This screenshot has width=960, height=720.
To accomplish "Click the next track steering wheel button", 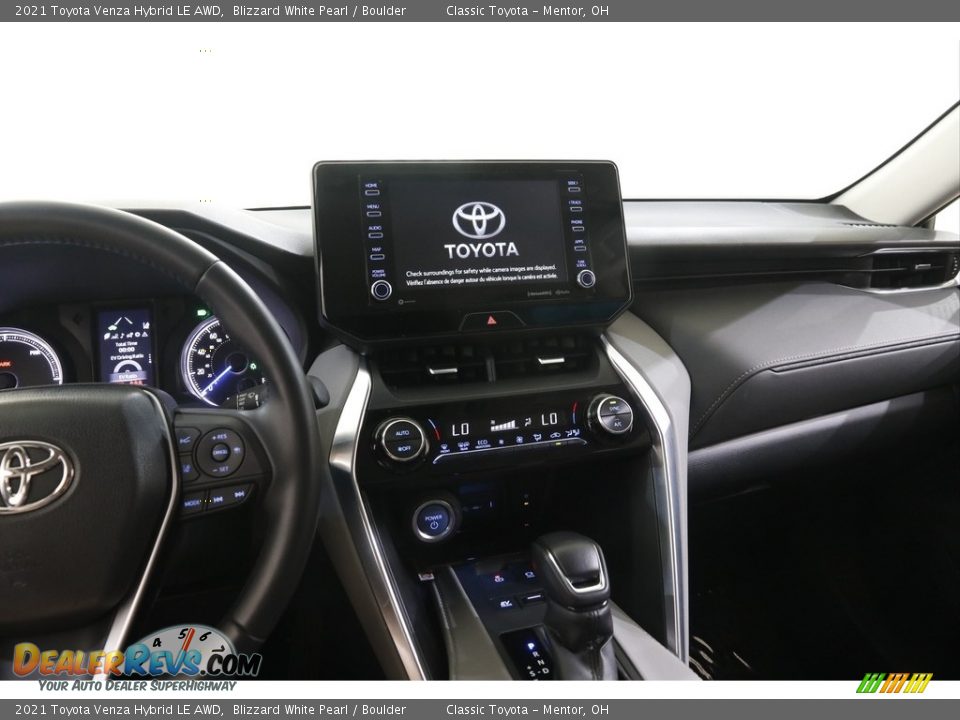I will click(x=239, y=494).
